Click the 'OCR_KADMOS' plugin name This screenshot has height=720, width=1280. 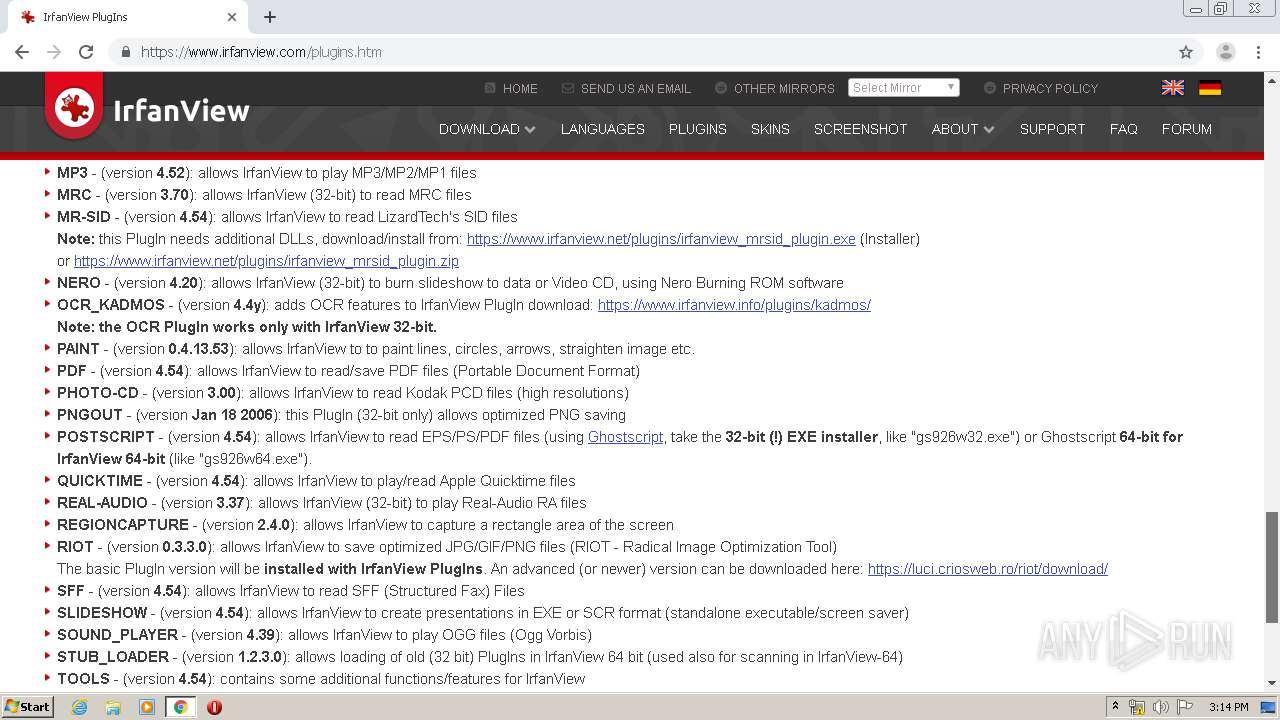[x=110, y=305]
